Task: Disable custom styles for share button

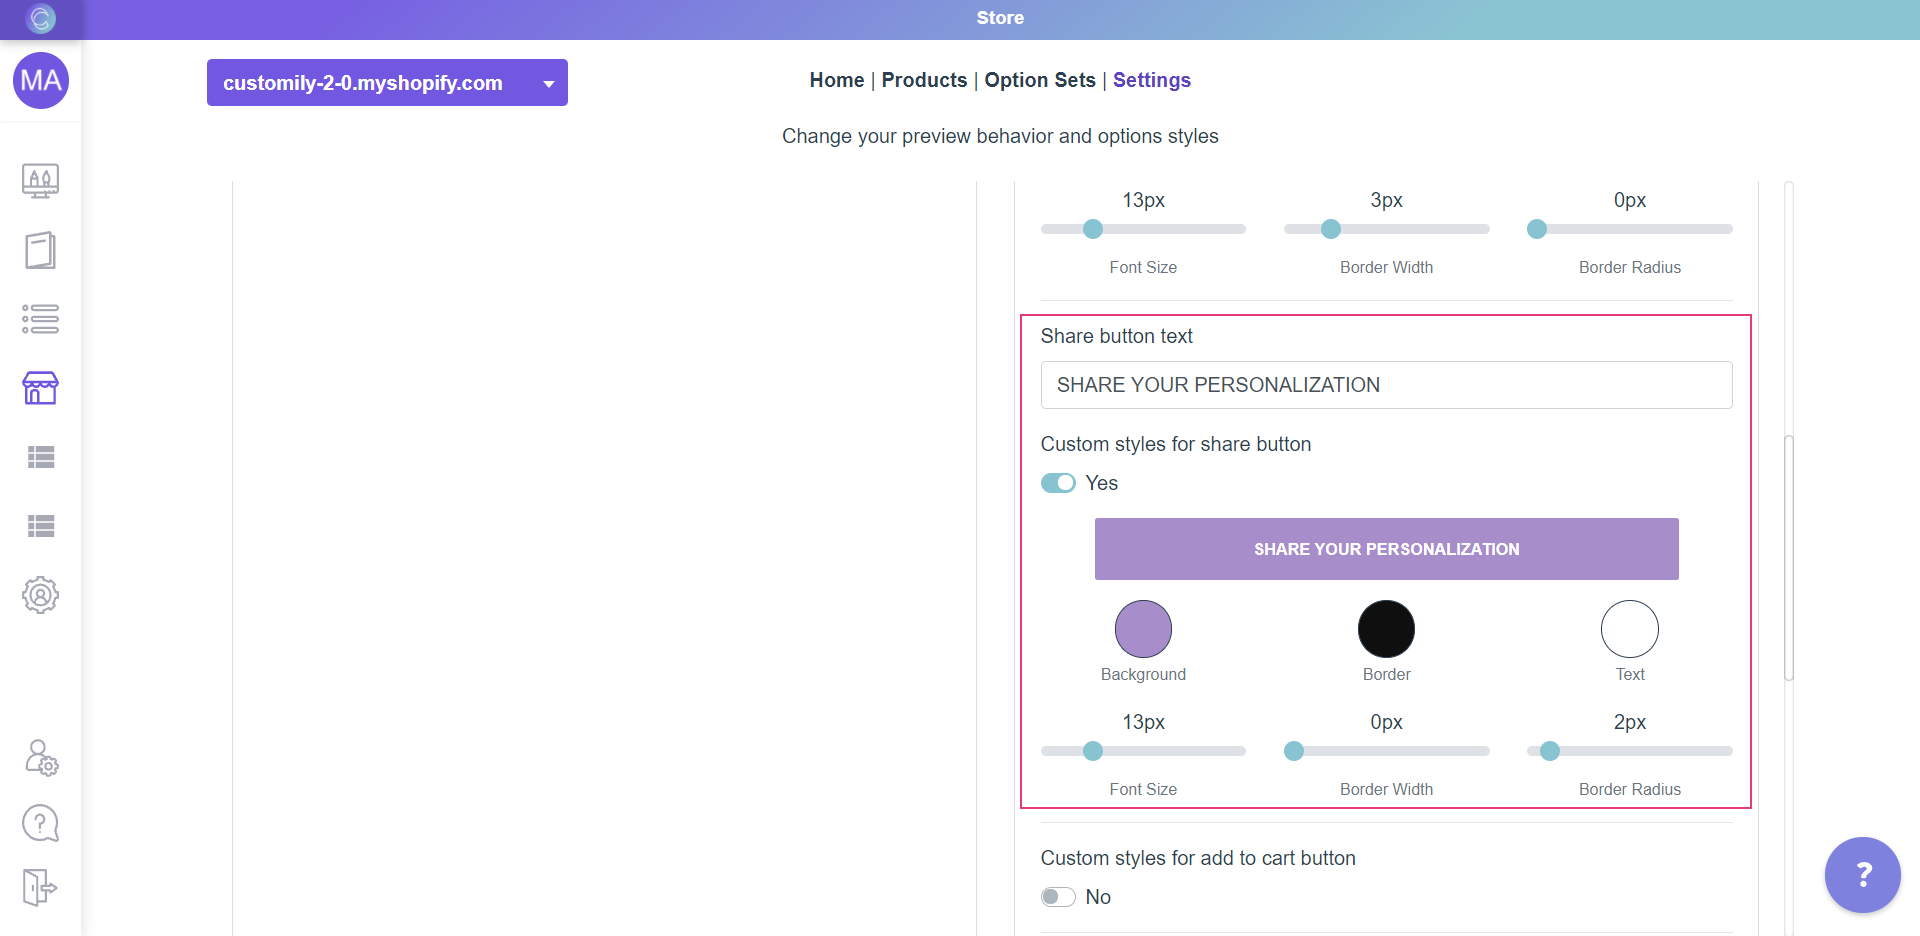Action: [x=1057, y=482]
